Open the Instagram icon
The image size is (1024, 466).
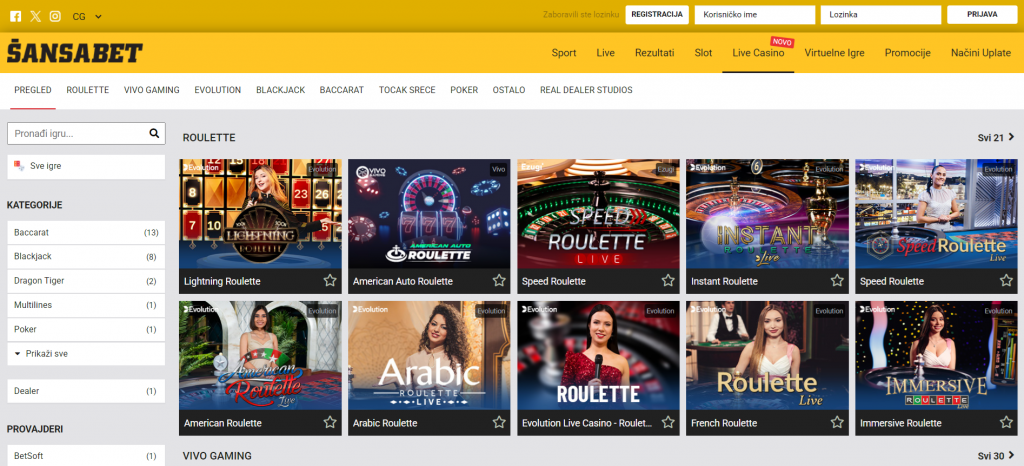(x=55, y=16)
